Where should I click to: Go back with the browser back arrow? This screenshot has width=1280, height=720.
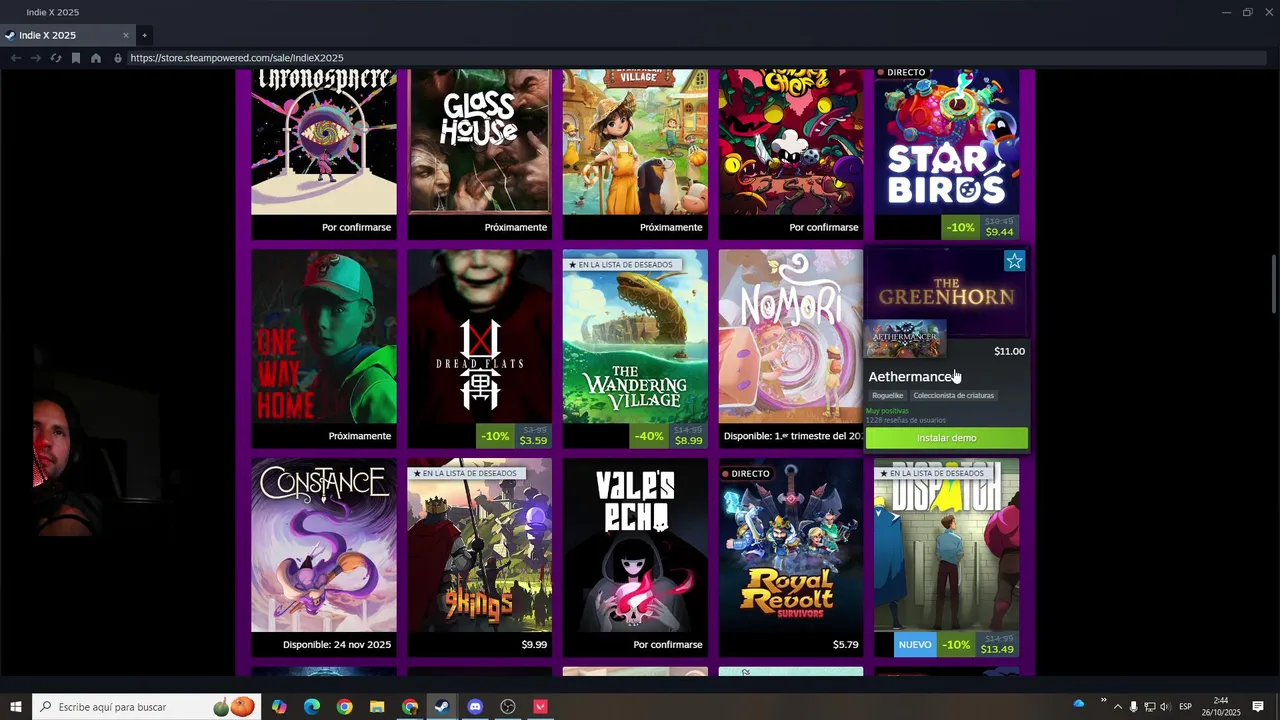(15, 58)
